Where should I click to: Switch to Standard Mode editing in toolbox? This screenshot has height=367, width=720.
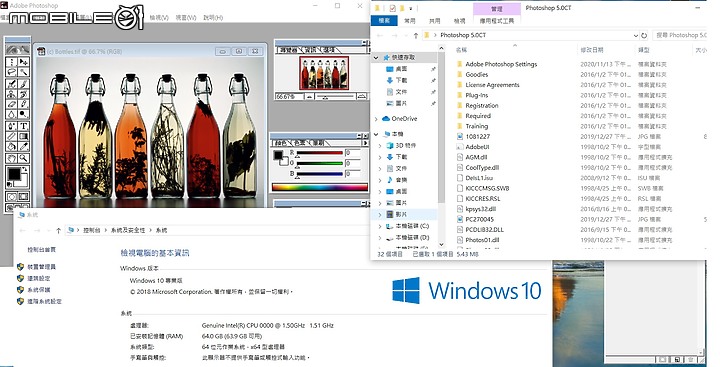coord(12,197)
